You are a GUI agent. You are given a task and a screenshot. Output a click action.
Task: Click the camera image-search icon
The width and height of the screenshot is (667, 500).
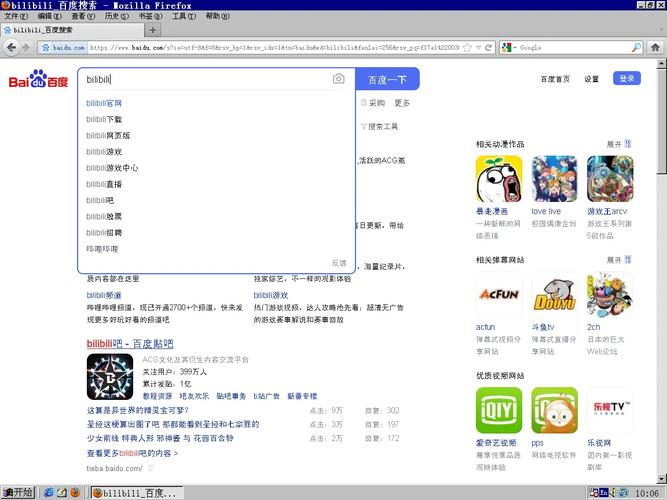click(338, 79)
